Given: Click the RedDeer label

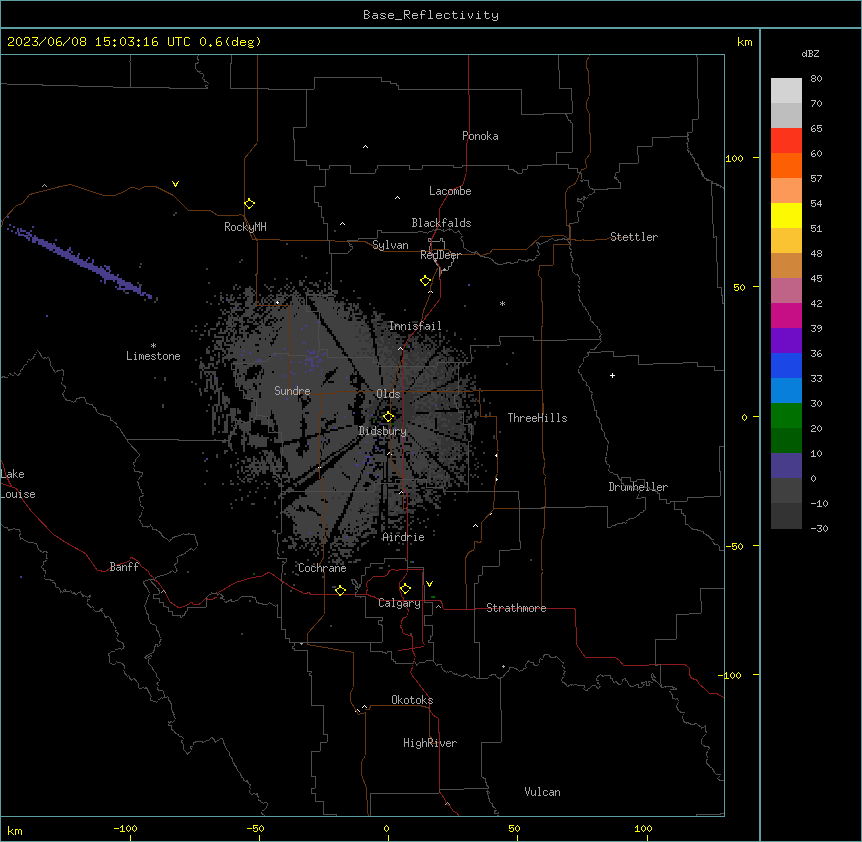Looking at the screenshot, I should coord(440,255).
